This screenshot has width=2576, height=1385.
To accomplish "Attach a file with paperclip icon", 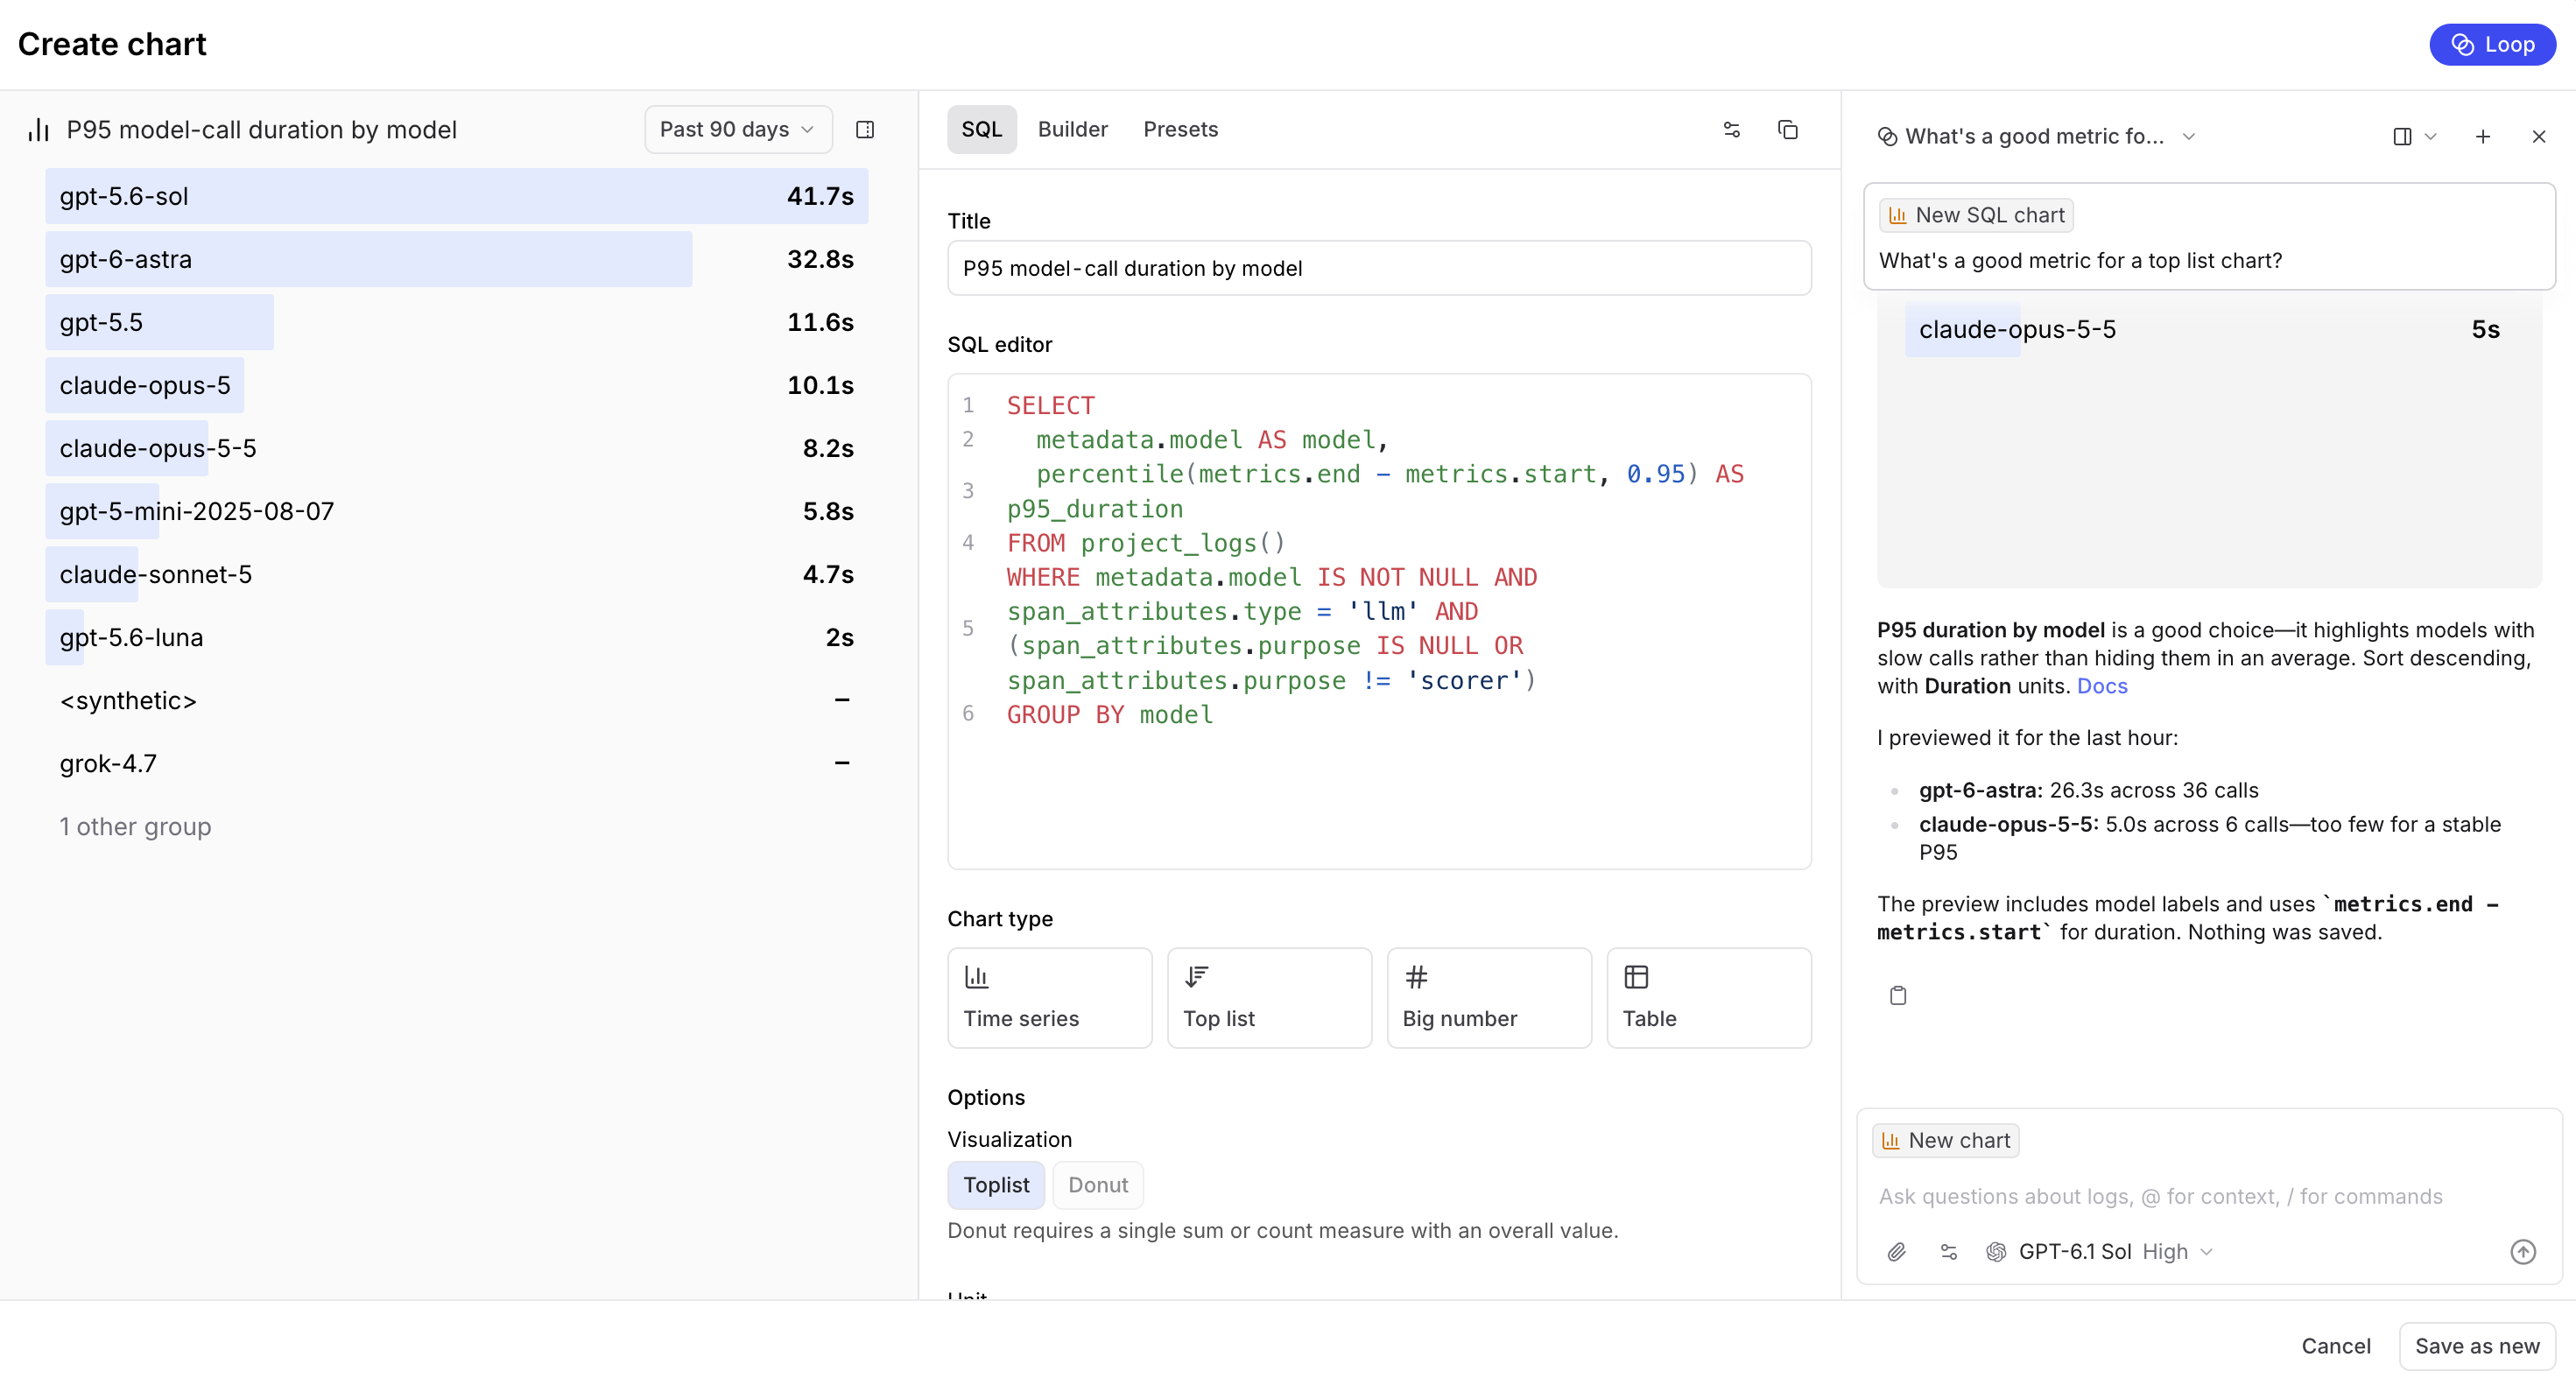I will 1897,1251.
